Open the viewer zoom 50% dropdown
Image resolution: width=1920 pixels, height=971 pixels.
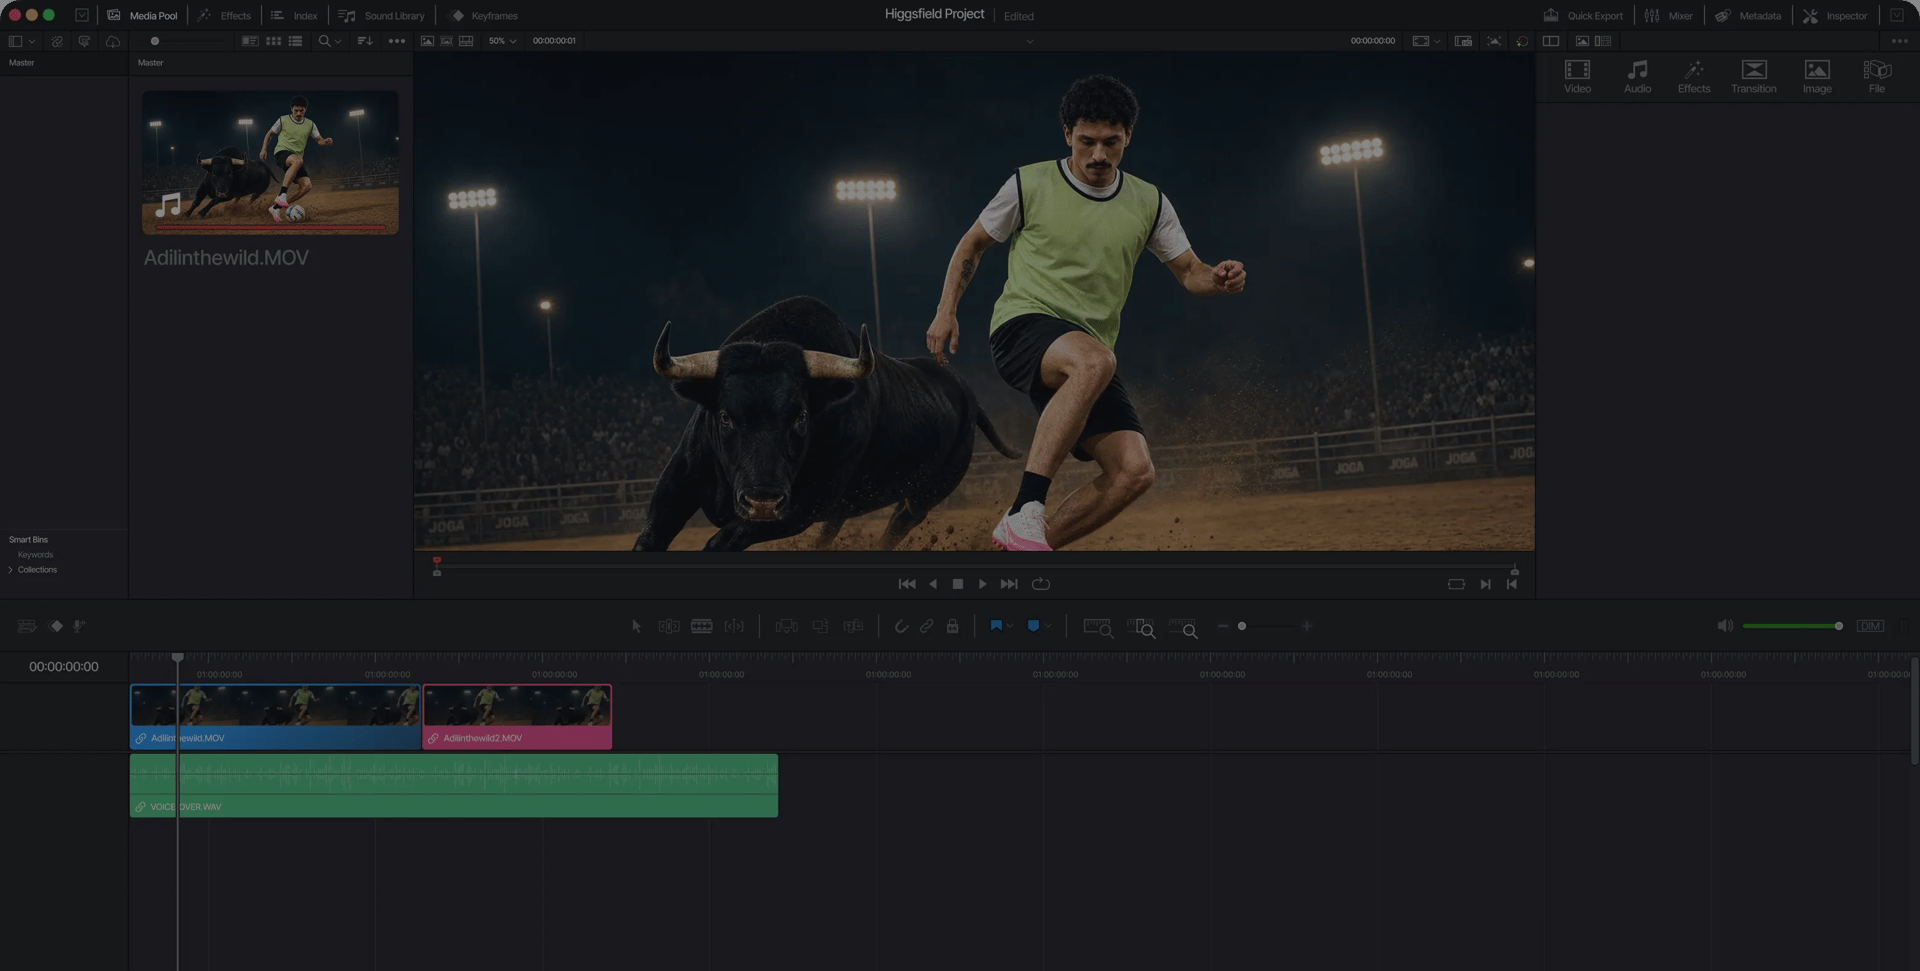[x=502, y=41]
